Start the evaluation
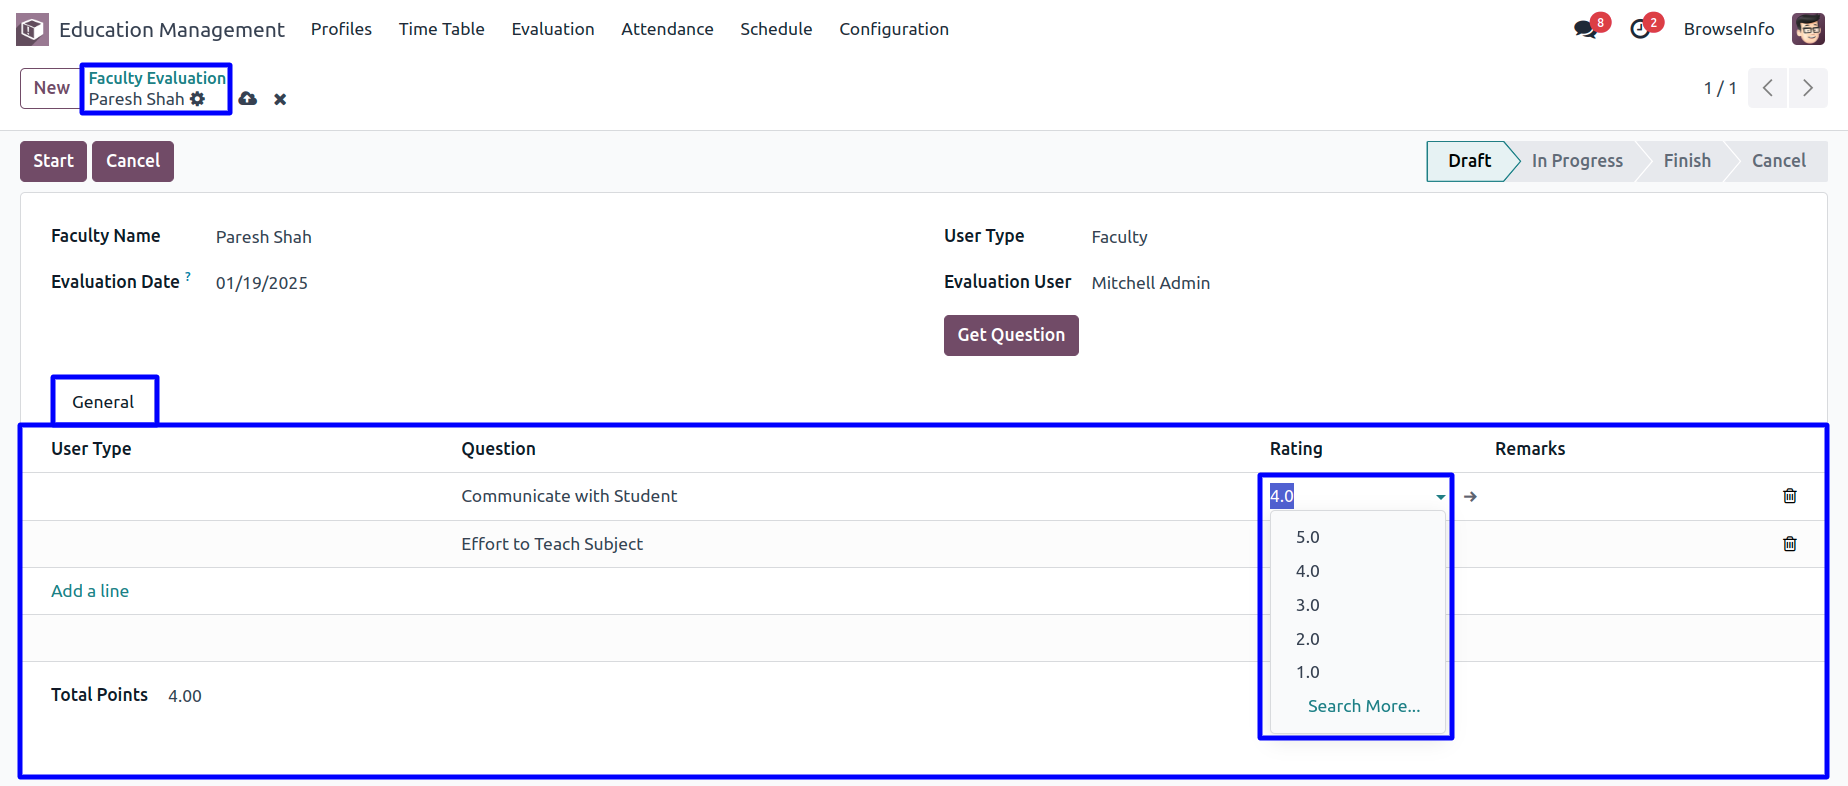This screenshot has width=1848, height=786. point(53,161)
